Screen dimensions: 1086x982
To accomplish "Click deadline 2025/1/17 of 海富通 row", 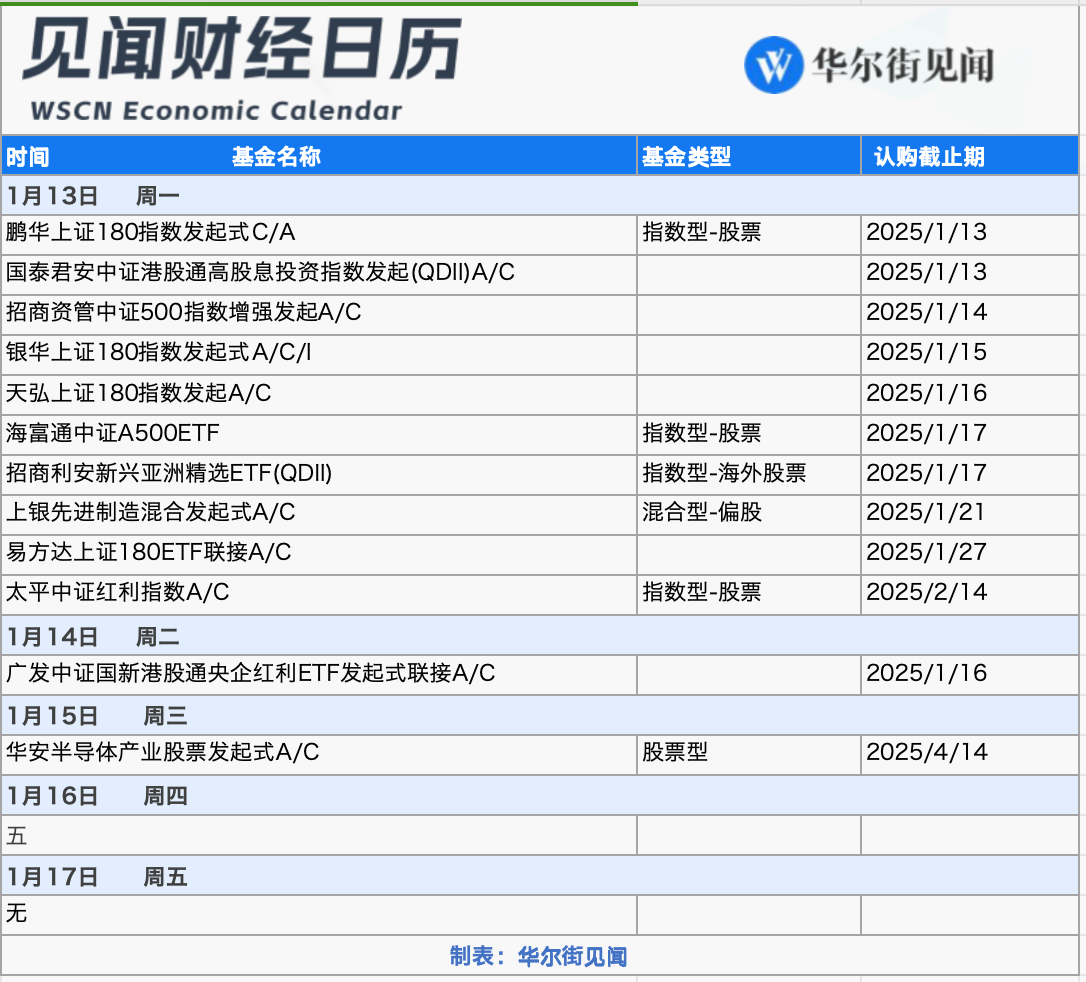I will pyautogui.click(x=927, y=434).
